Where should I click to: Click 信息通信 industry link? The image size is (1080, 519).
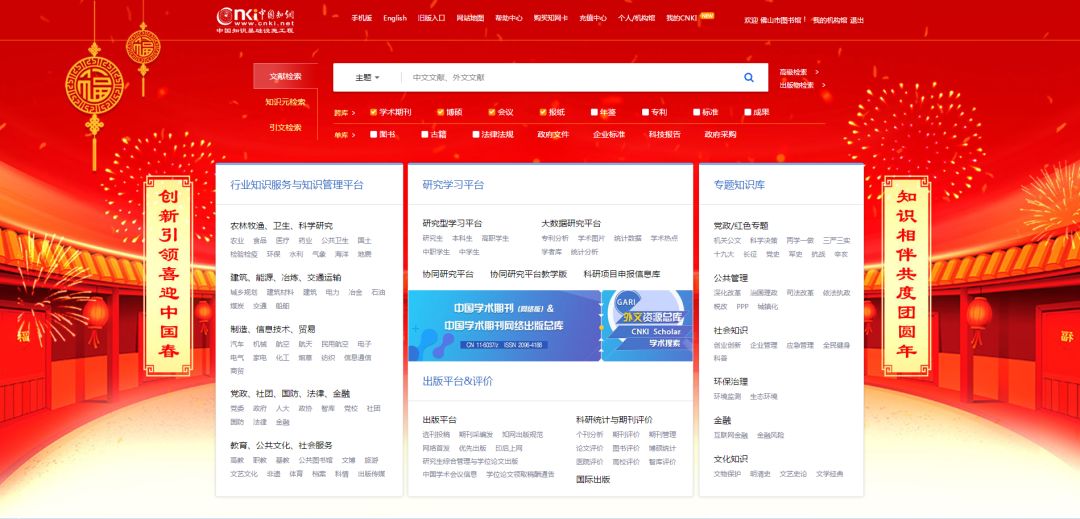[357, 357]
